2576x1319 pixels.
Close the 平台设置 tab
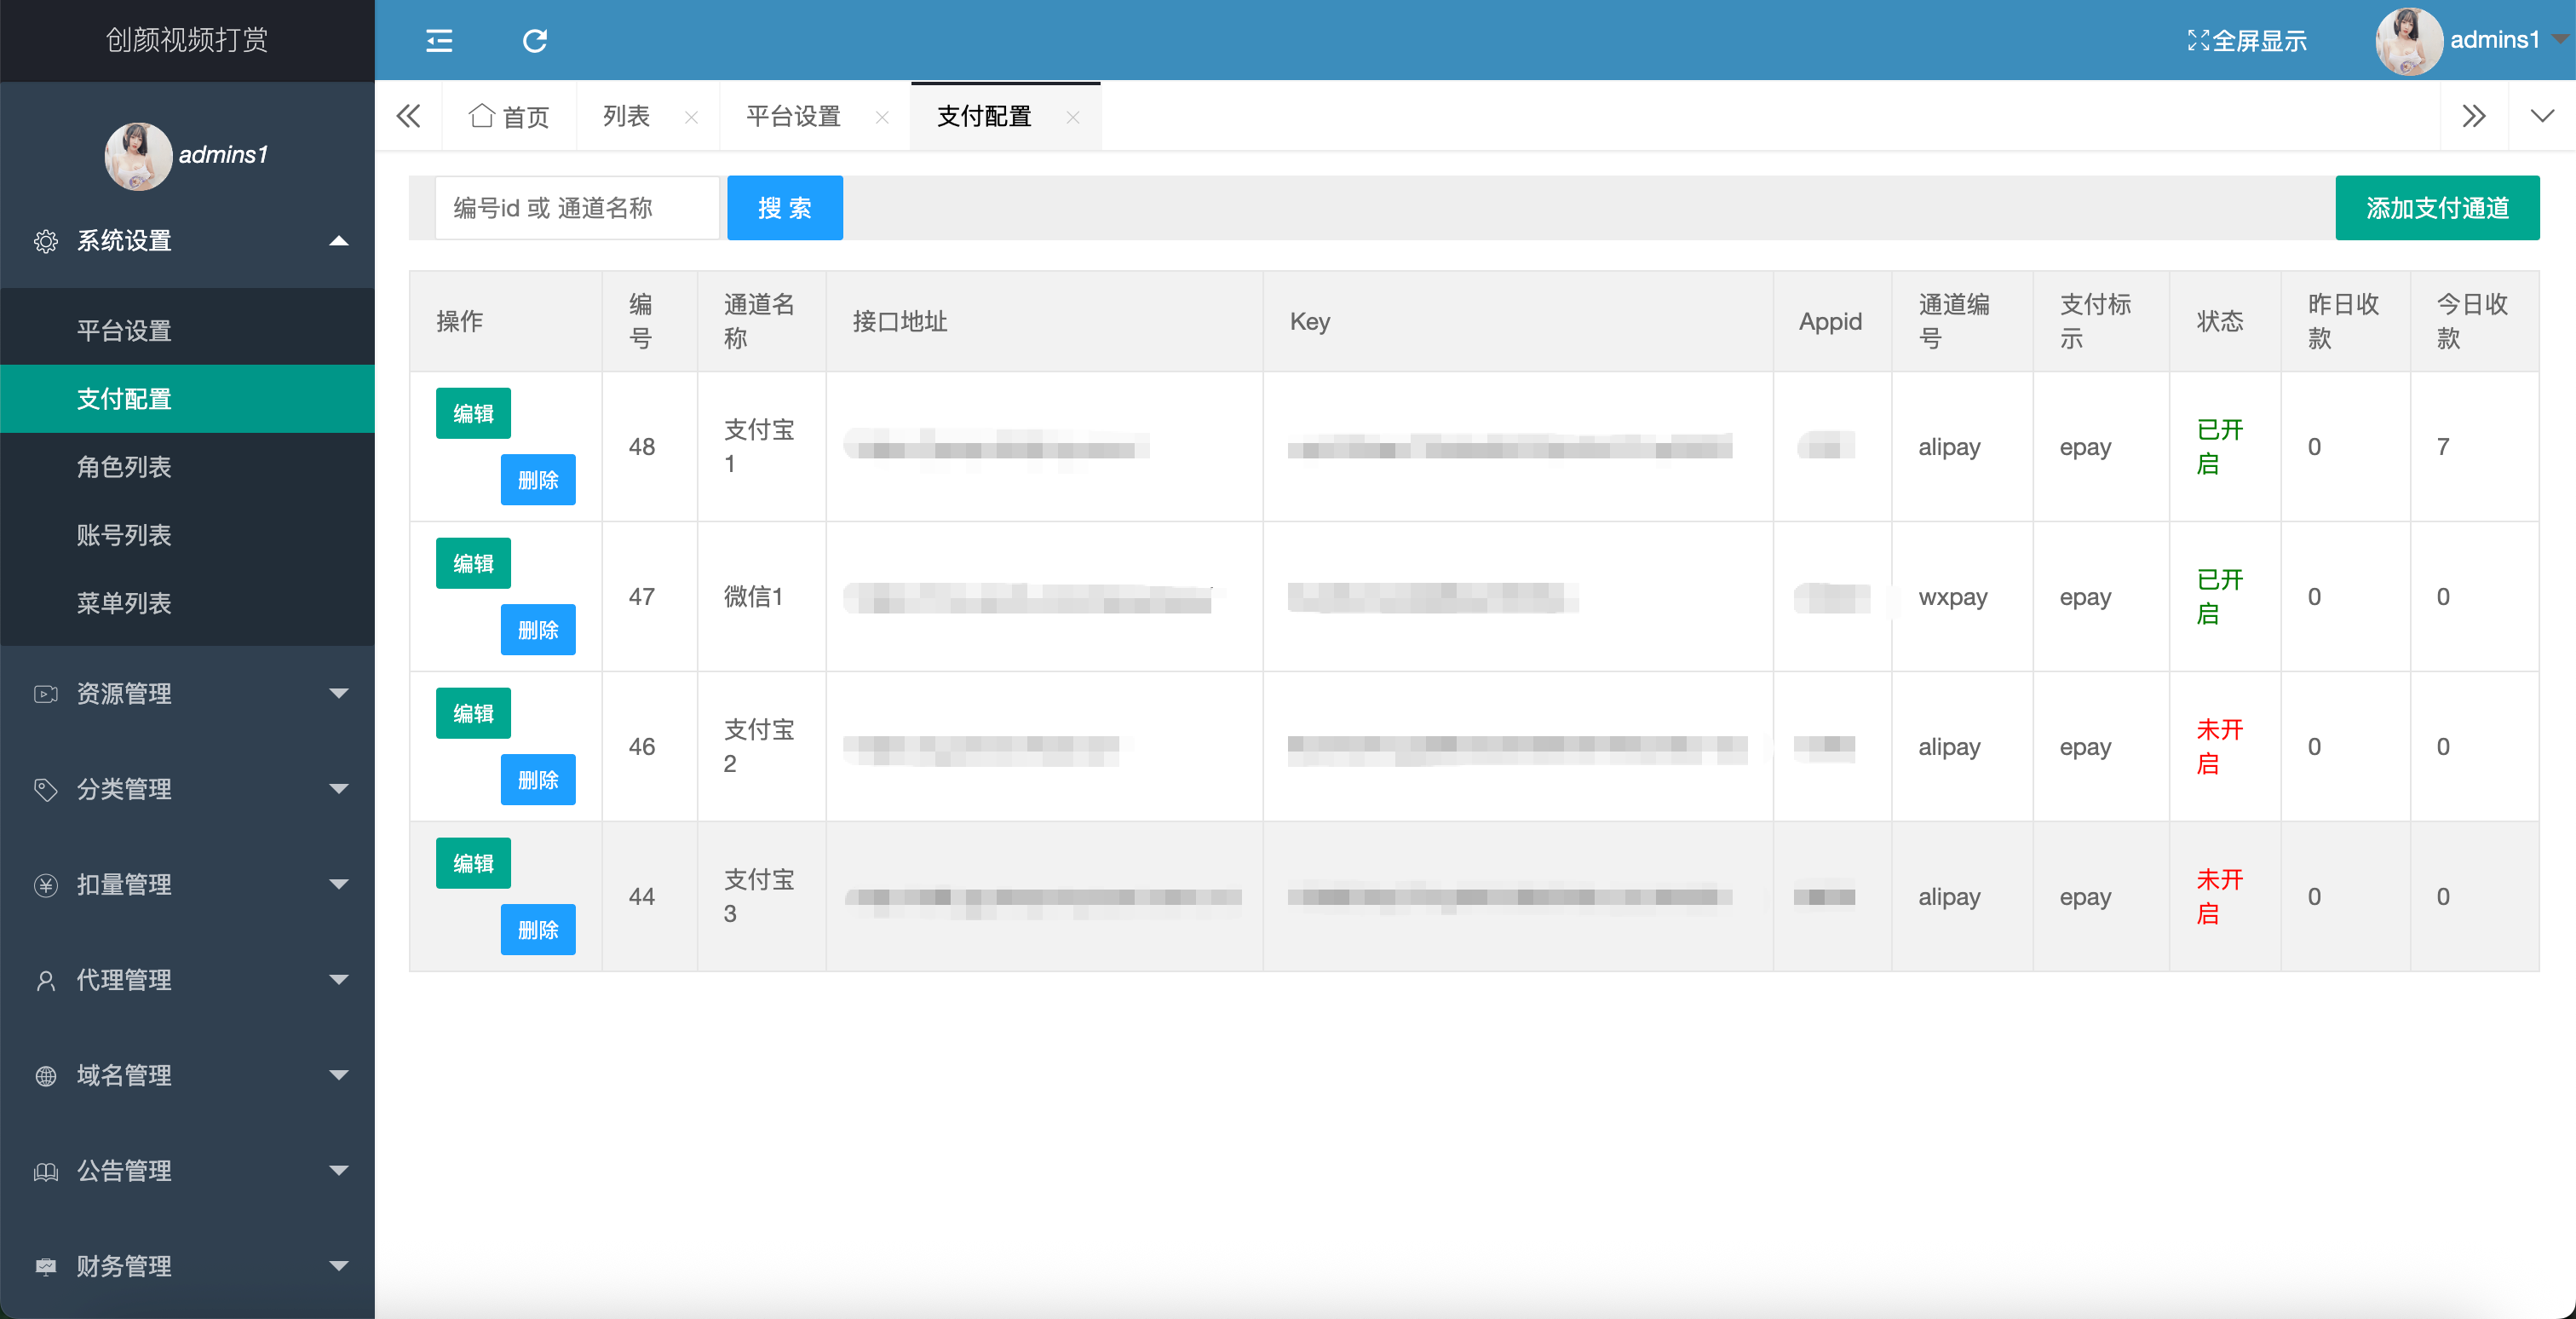click(881, 117)
